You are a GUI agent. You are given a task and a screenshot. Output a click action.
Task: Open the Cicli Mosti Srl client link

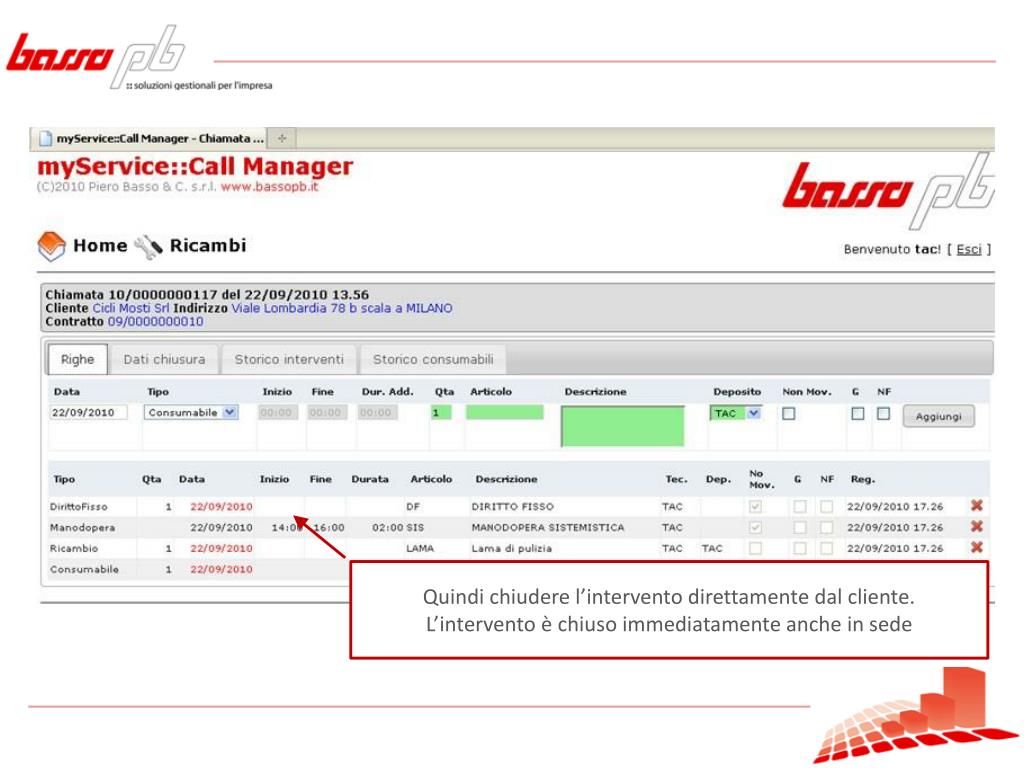click(131, 308)
